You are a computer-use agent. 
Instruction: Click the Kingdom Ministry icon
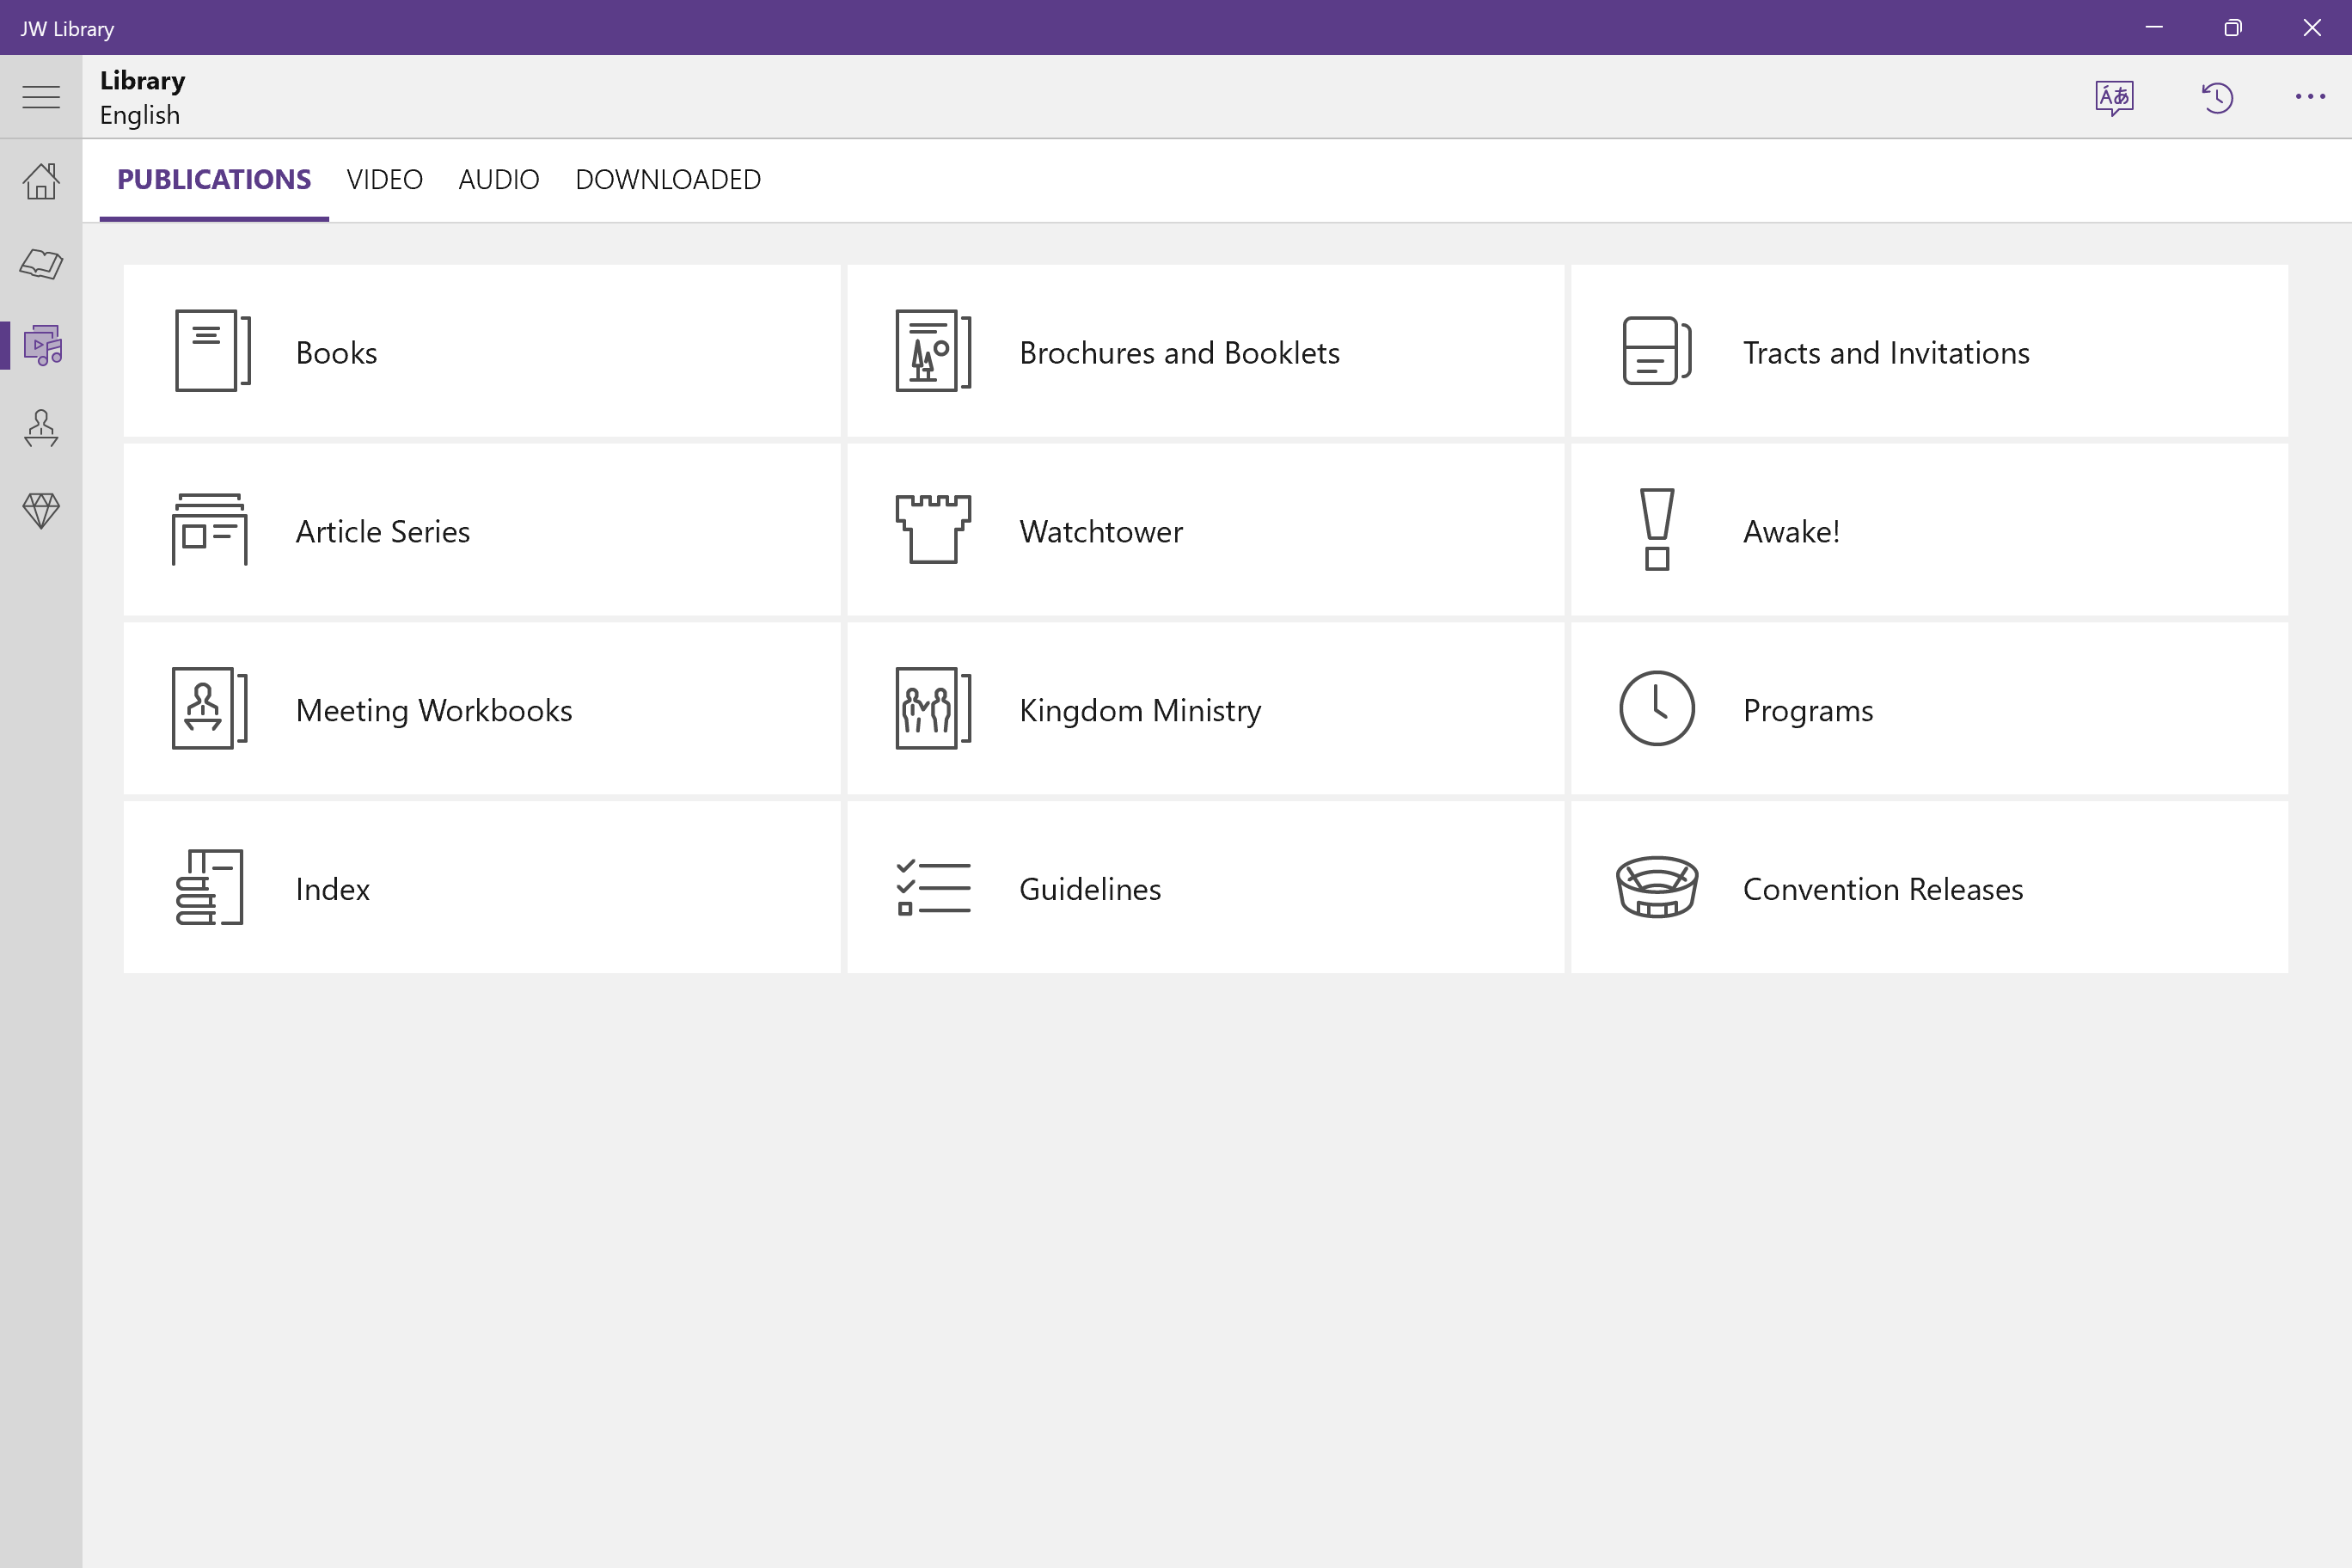click(933, 708)
